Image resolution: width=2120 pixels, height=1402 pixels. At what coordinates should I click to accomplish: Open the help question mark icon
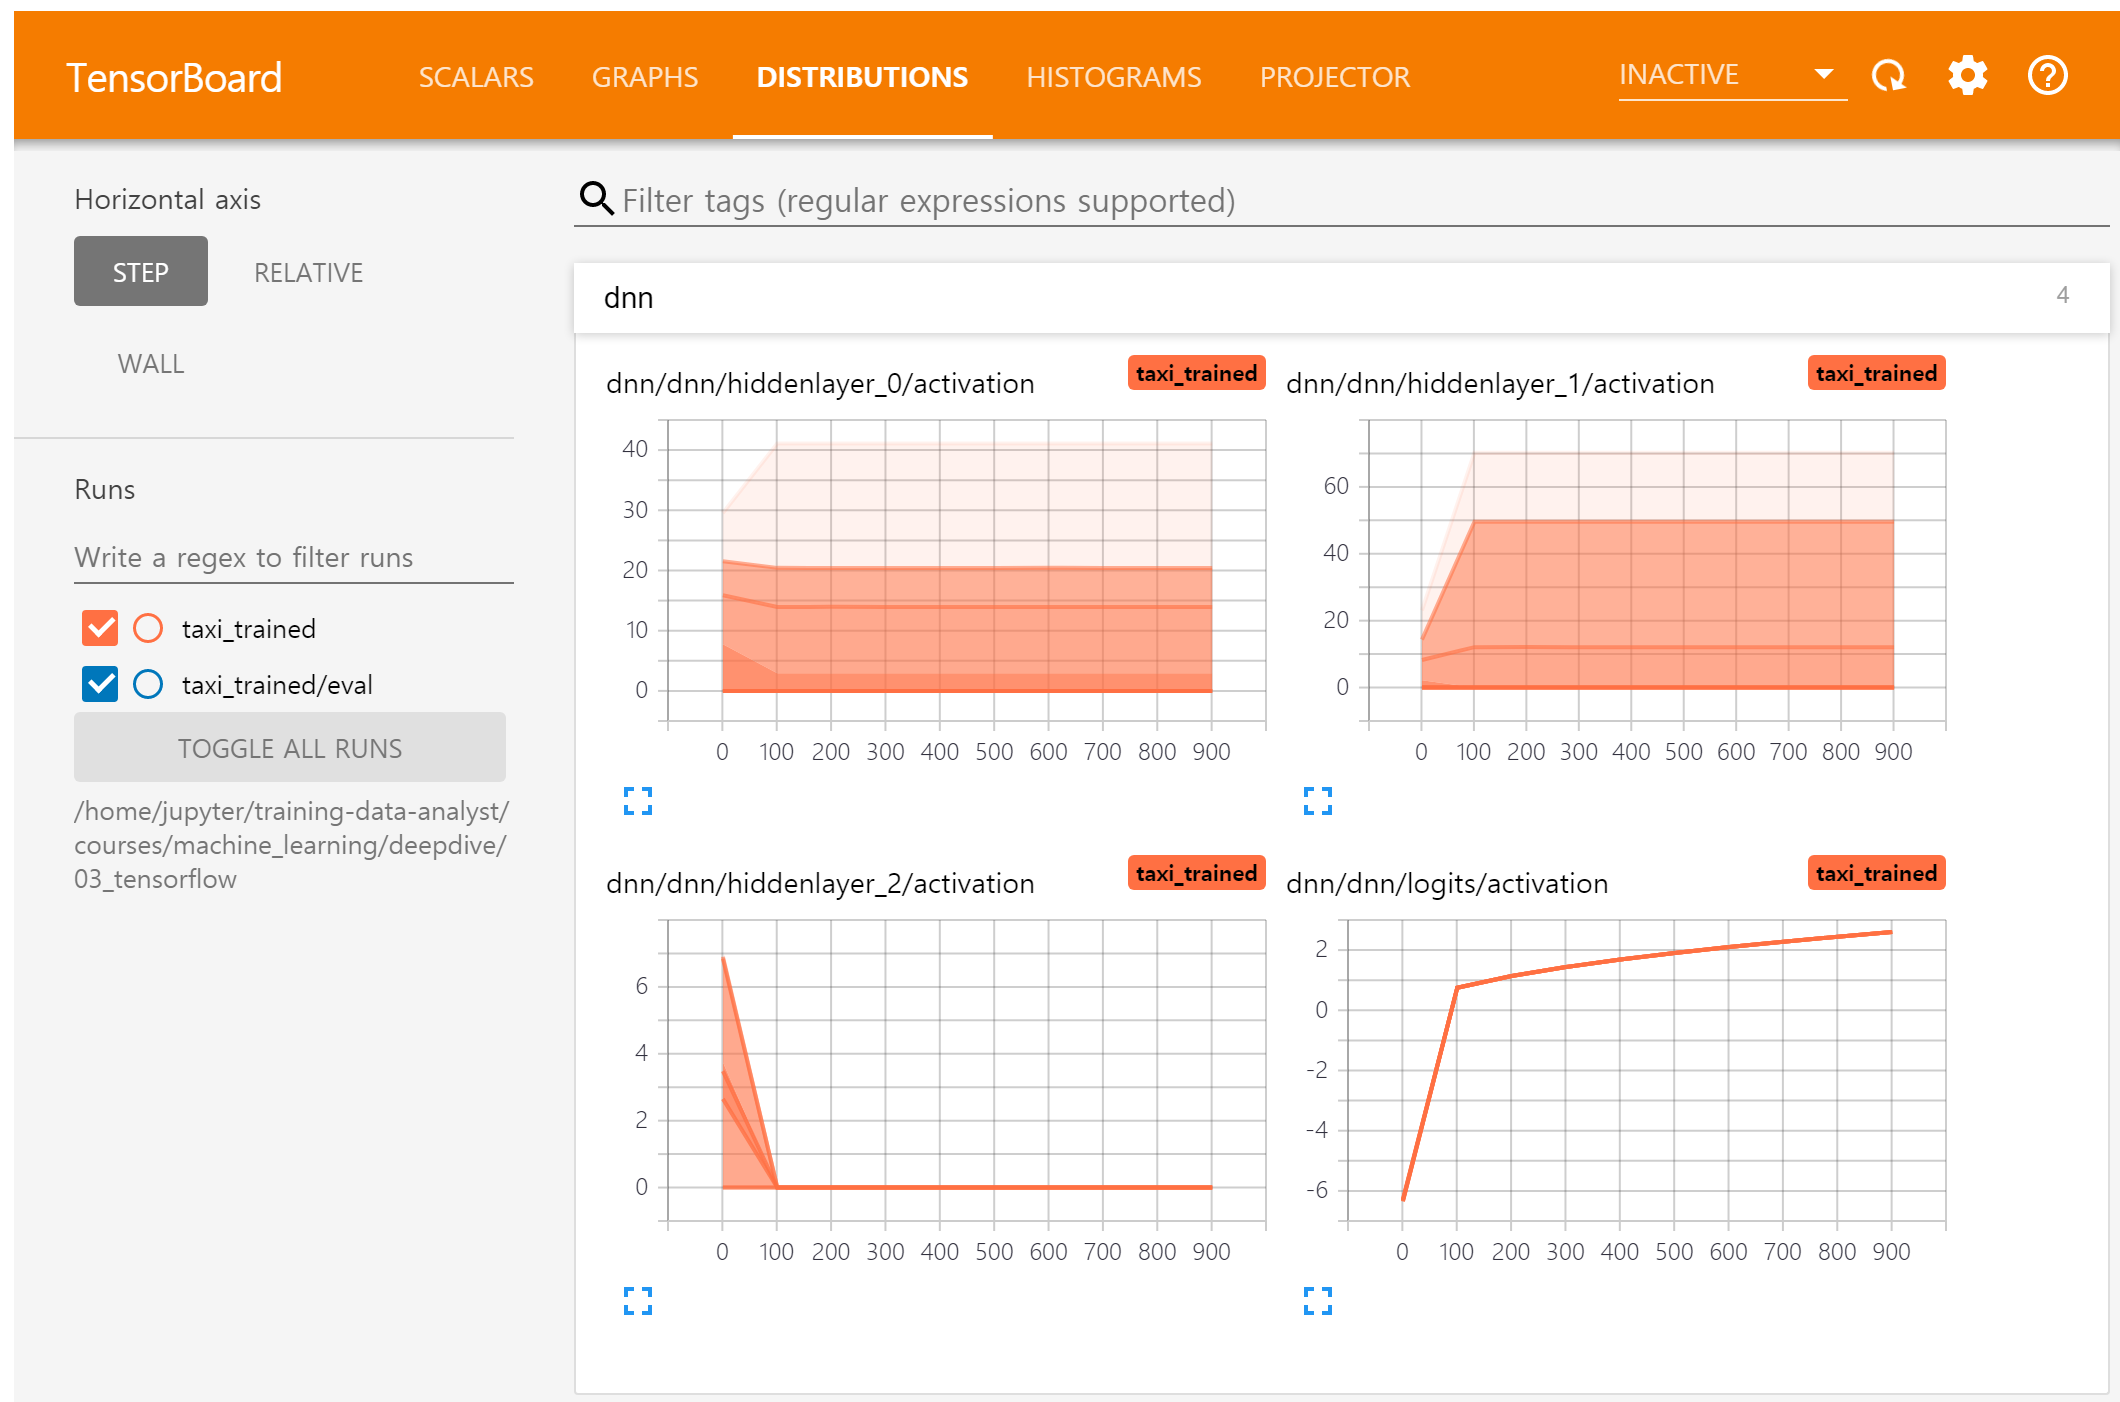point(2047,76)
